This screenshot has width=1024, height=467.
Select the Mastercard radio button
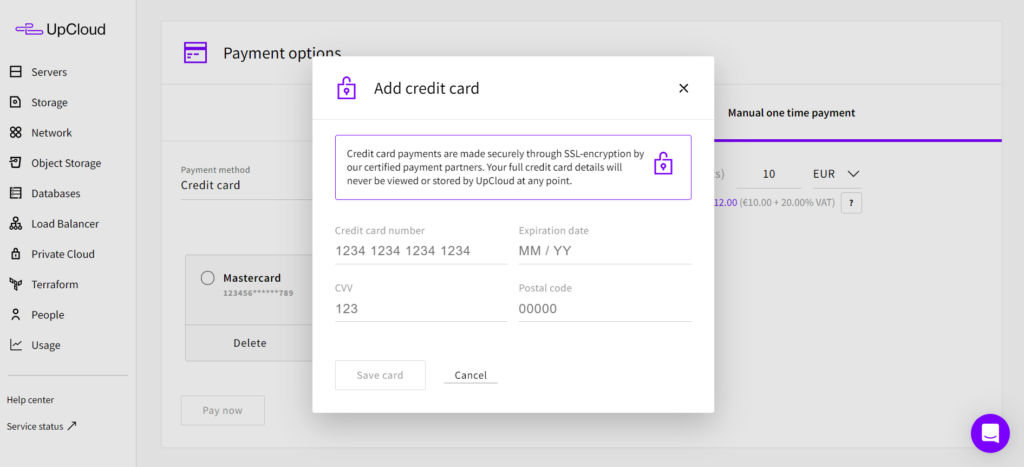point(208,278)
